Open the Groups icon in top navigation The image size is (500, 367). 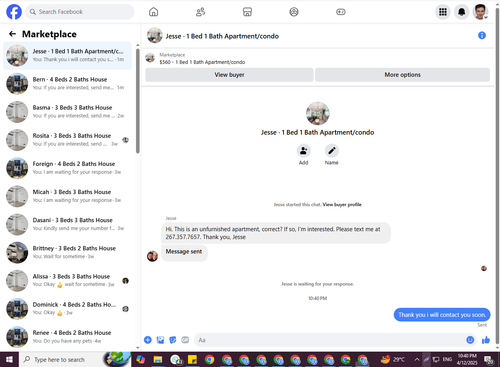click(x=294, y=12)
